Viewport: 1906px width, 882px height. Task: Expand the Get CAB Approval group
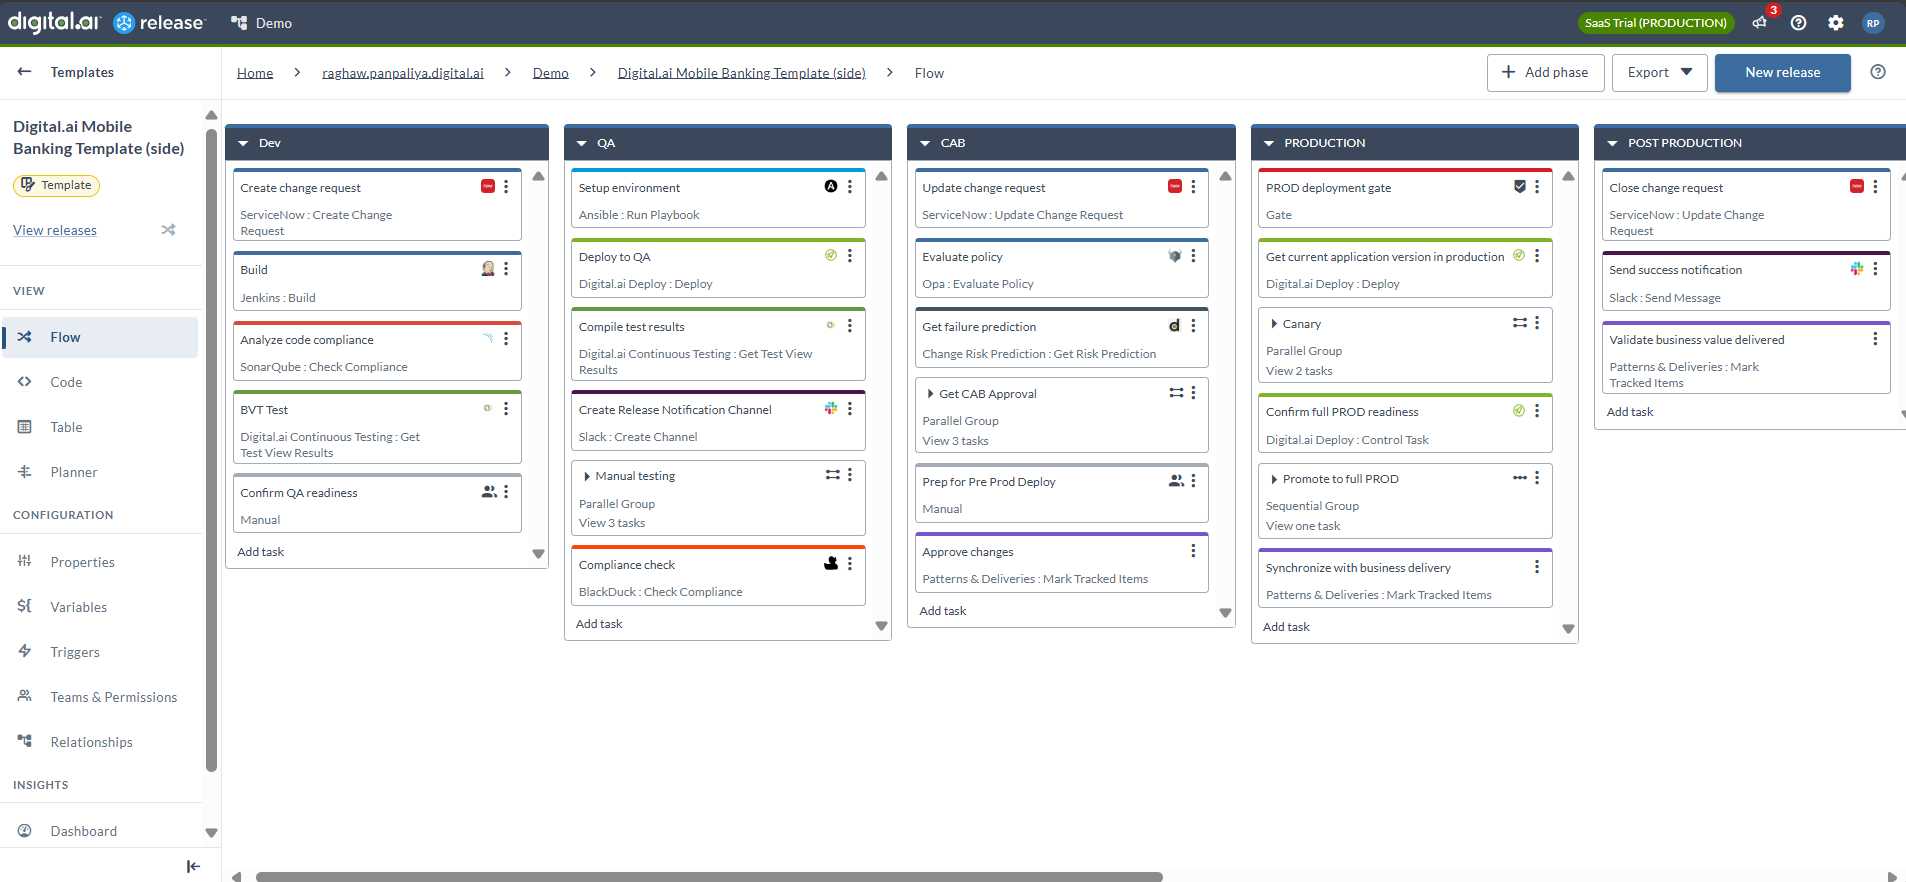930,394
